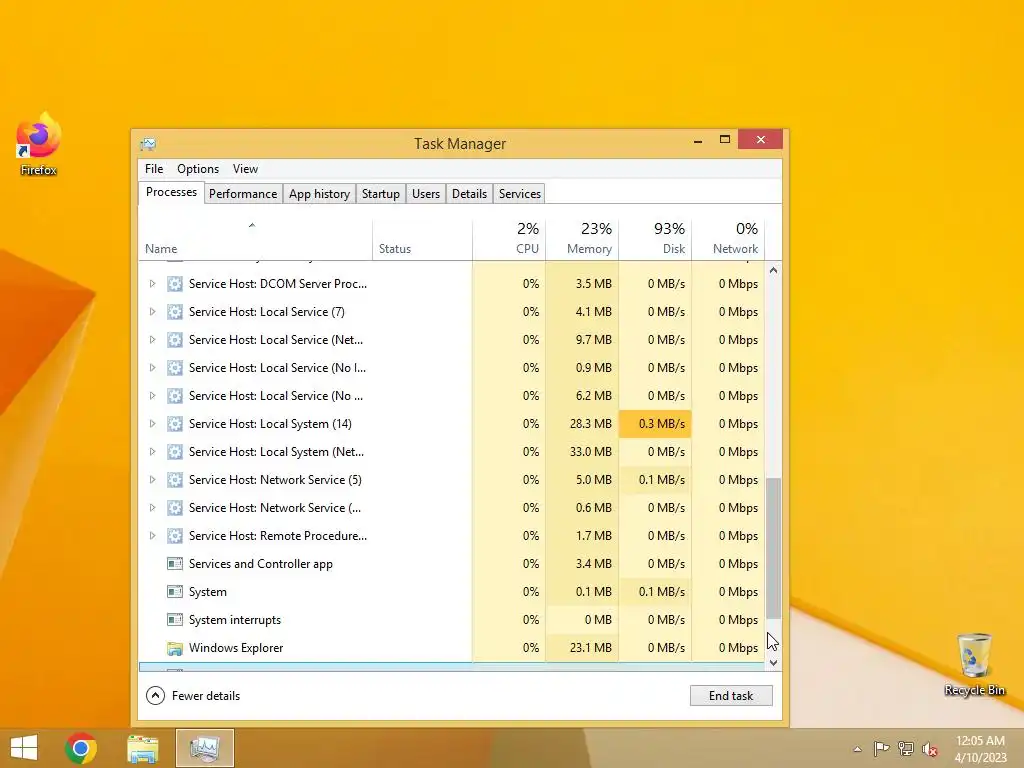Image resolution: width=1024 pixels, height=768 pixels.
Task: Click the muted volume tray icon
Action: coord(930,749)
